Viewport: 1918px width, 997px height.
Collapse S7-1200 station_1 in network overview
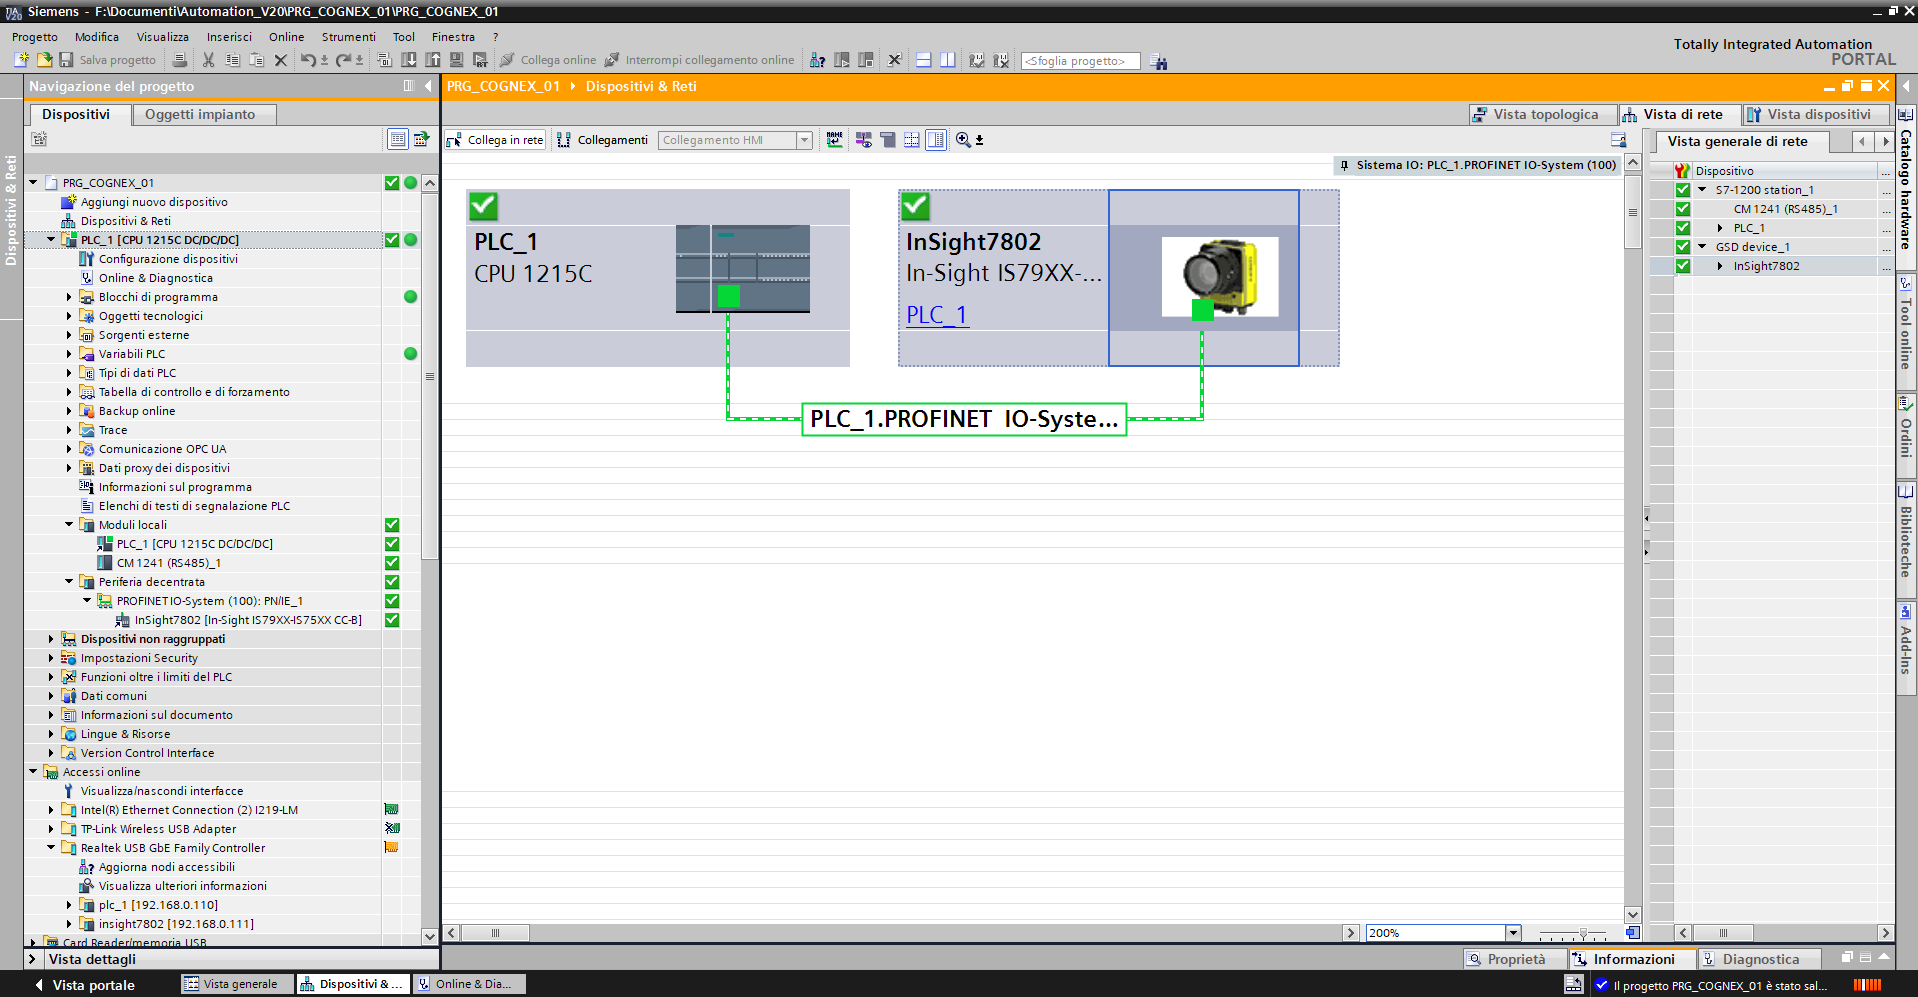pos(1702,190)
